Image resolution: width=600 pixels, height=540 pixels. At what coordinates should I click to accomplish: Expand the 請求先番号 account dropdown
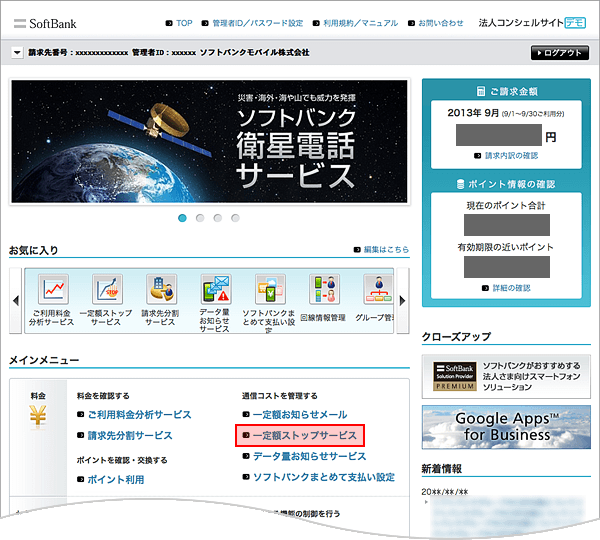pyautogui.click(x=17, y=52)
